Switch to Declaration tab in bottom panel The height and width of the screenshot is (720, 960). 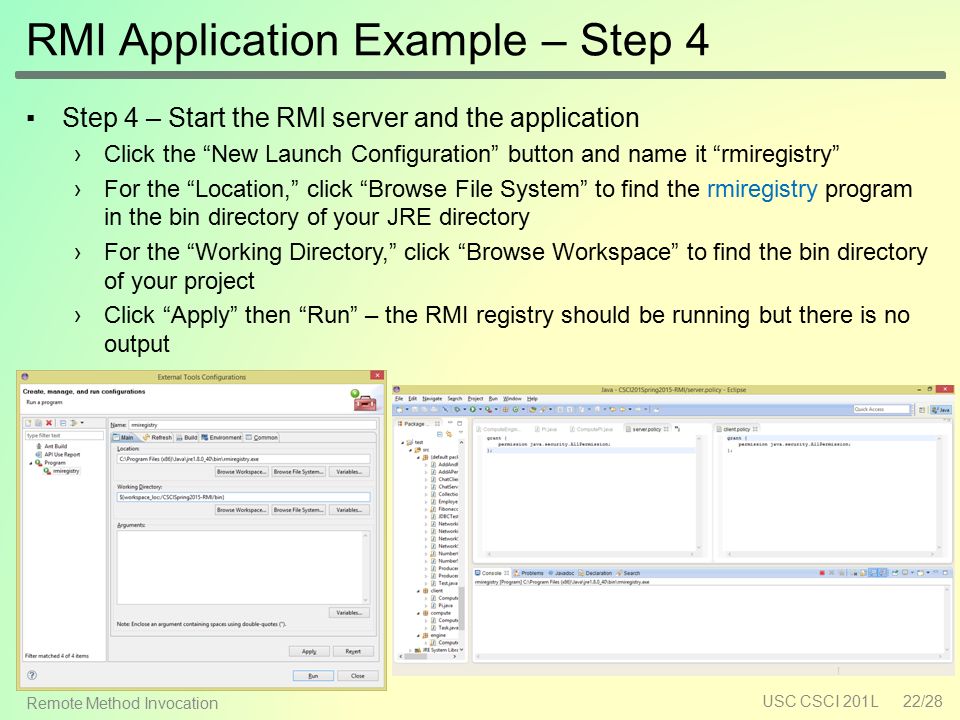tap(595, 573)
